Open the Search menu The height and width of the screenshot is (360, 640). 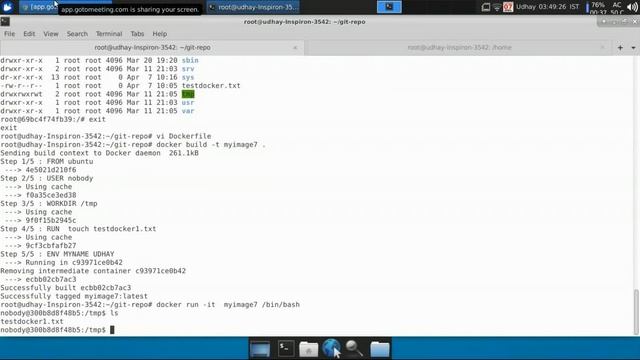point(77,34)
